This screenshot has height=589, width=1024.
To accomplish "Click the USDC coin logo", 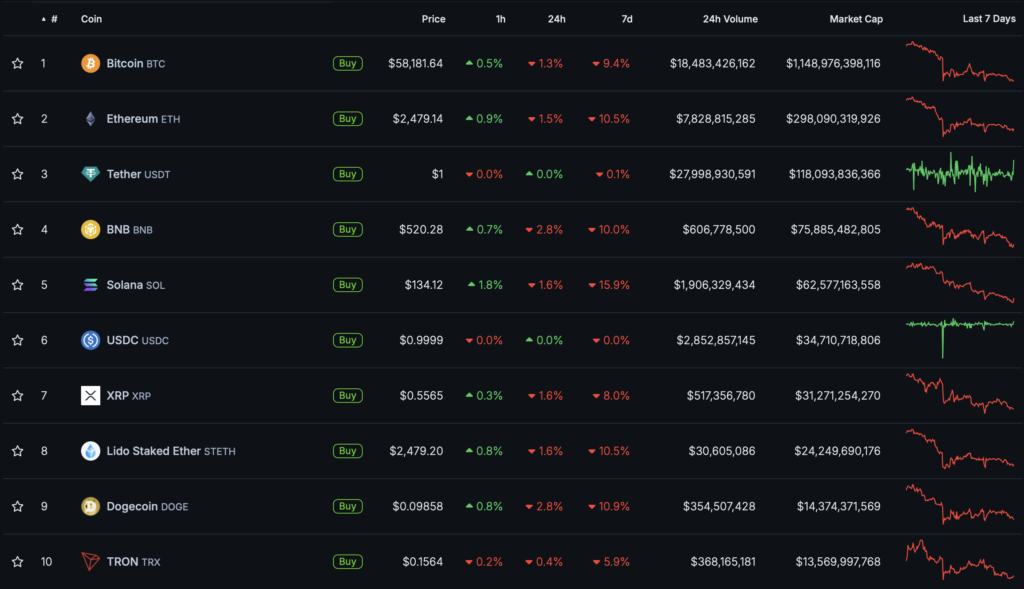I will point(90,340).
